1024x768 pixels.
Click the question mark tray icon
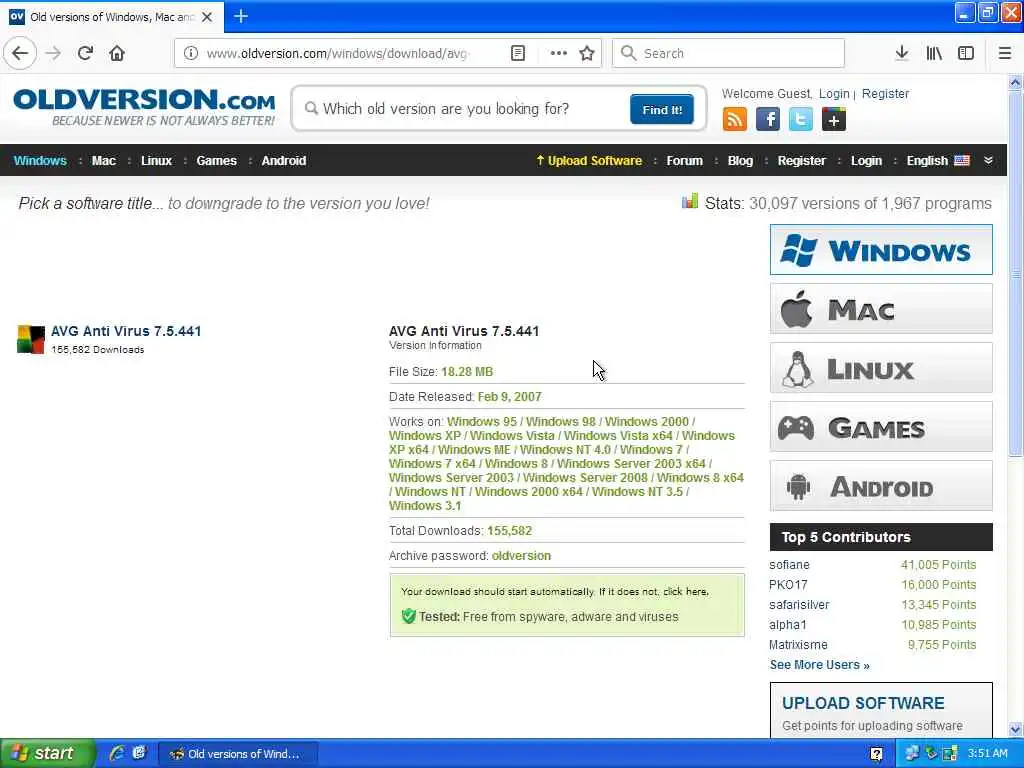(876, 754)
